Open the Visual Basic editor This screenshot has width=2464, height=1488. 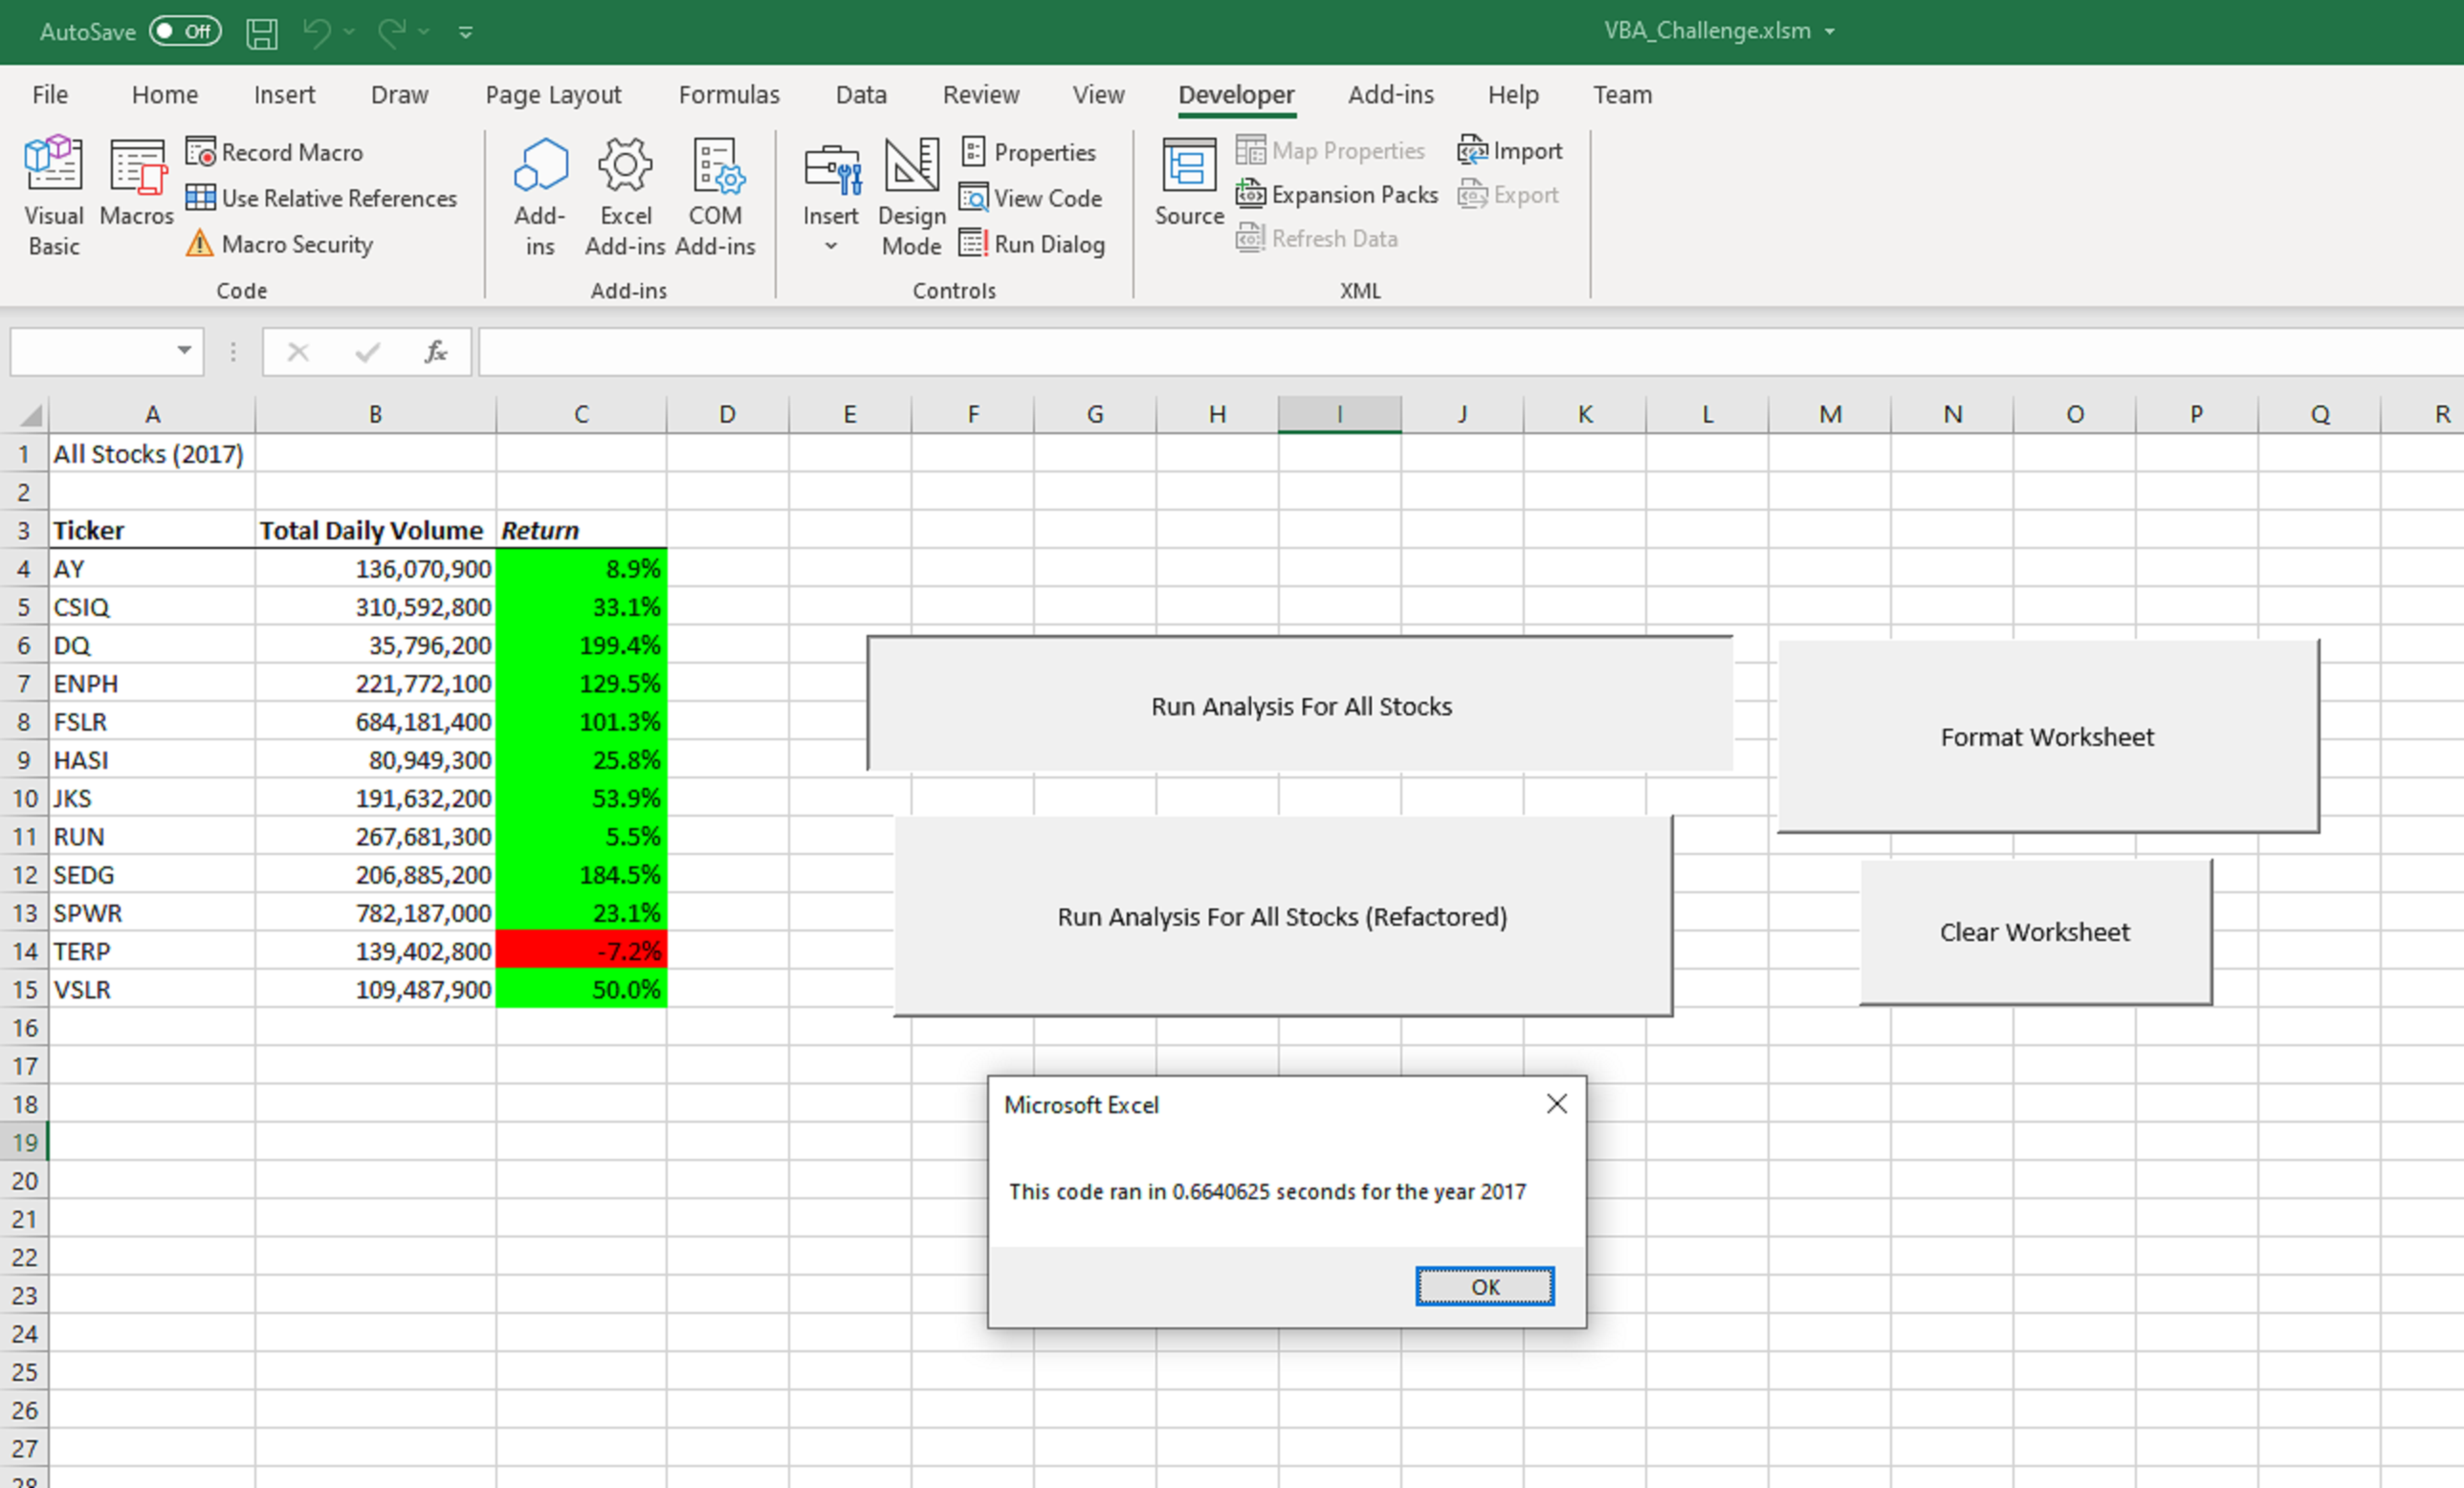[53, 197]
